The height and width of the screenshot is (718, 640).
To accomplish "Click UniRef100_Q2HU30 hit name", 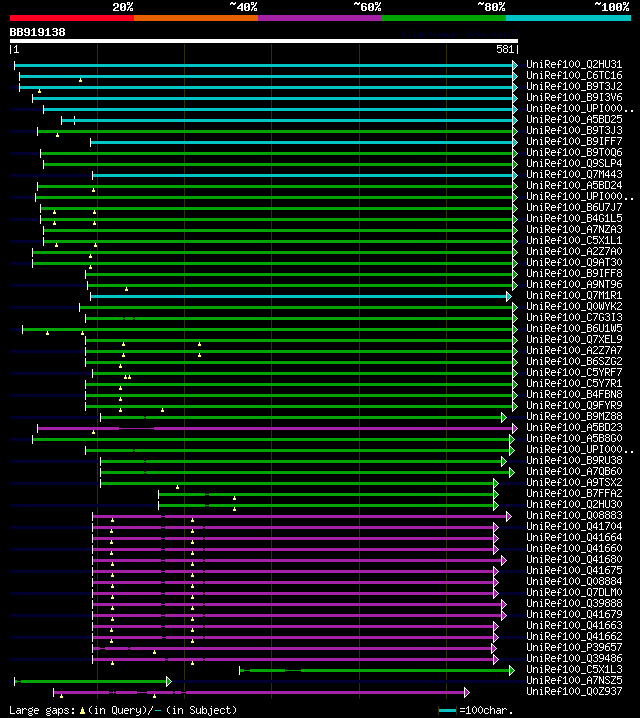I will click(574, 504).
